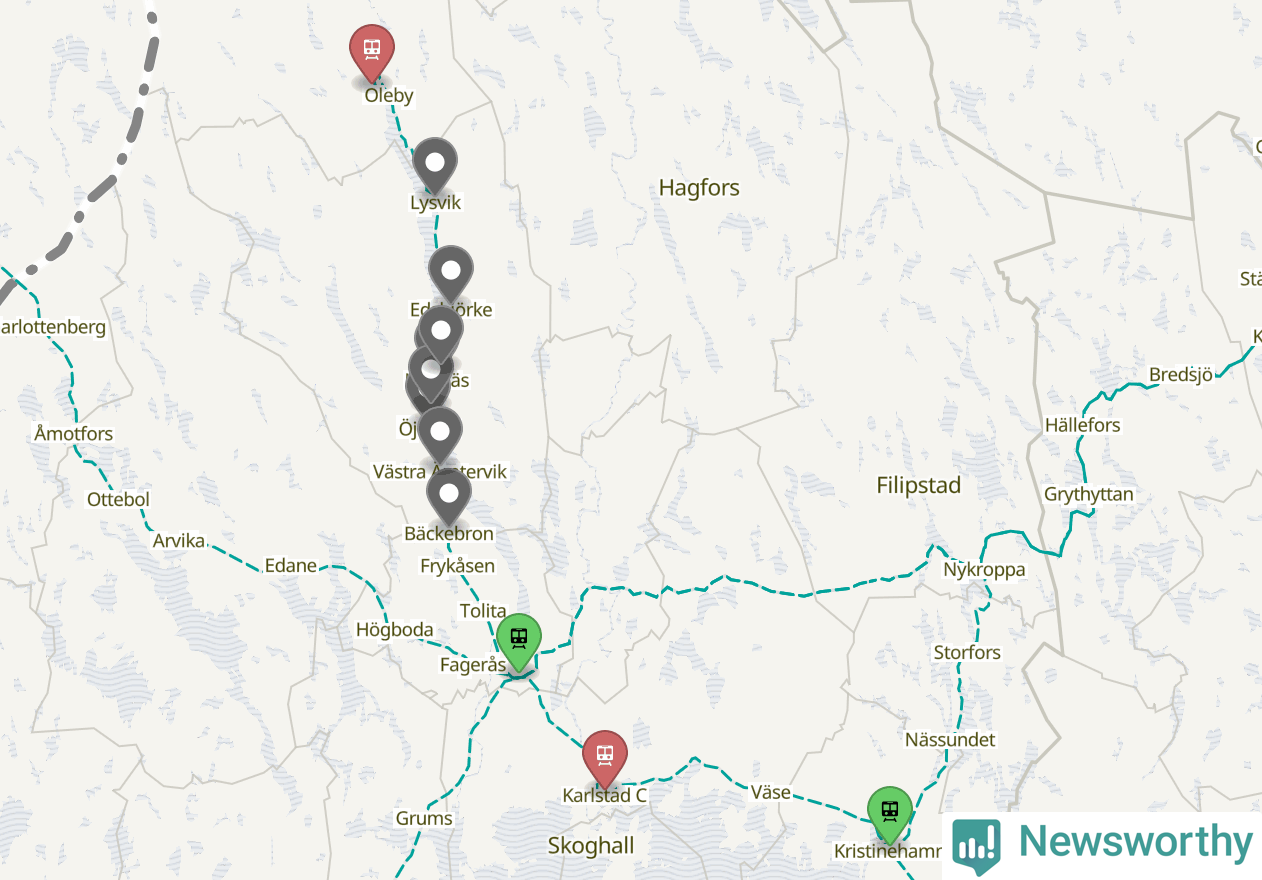Viewport: 1262px width, 880px height.
Task: Click the red train marker at Oleby
Action: [372, 52]
